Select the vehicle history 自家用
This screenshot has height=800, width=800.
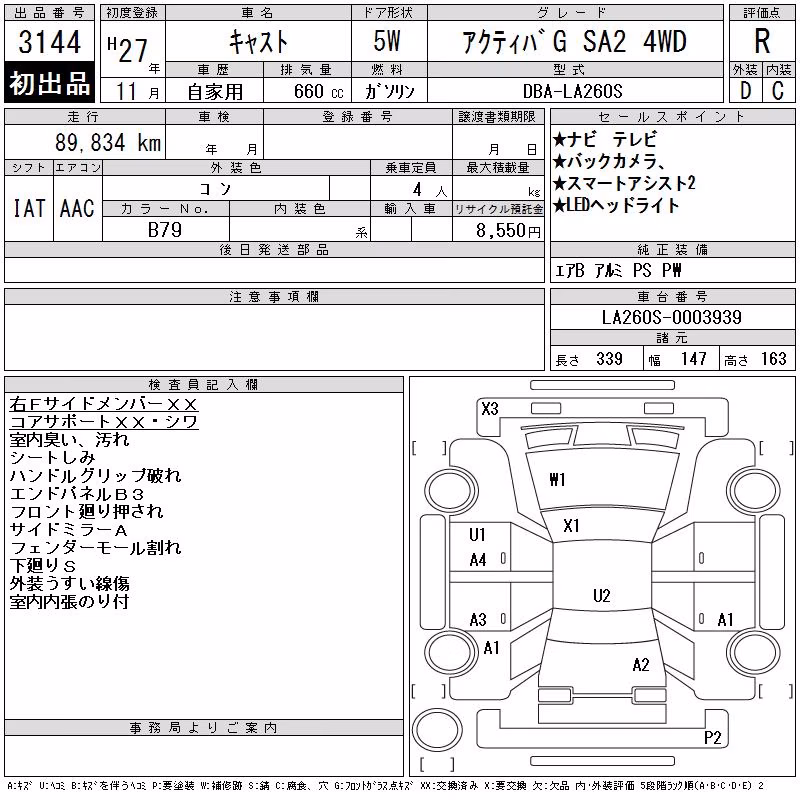(215, 92)
